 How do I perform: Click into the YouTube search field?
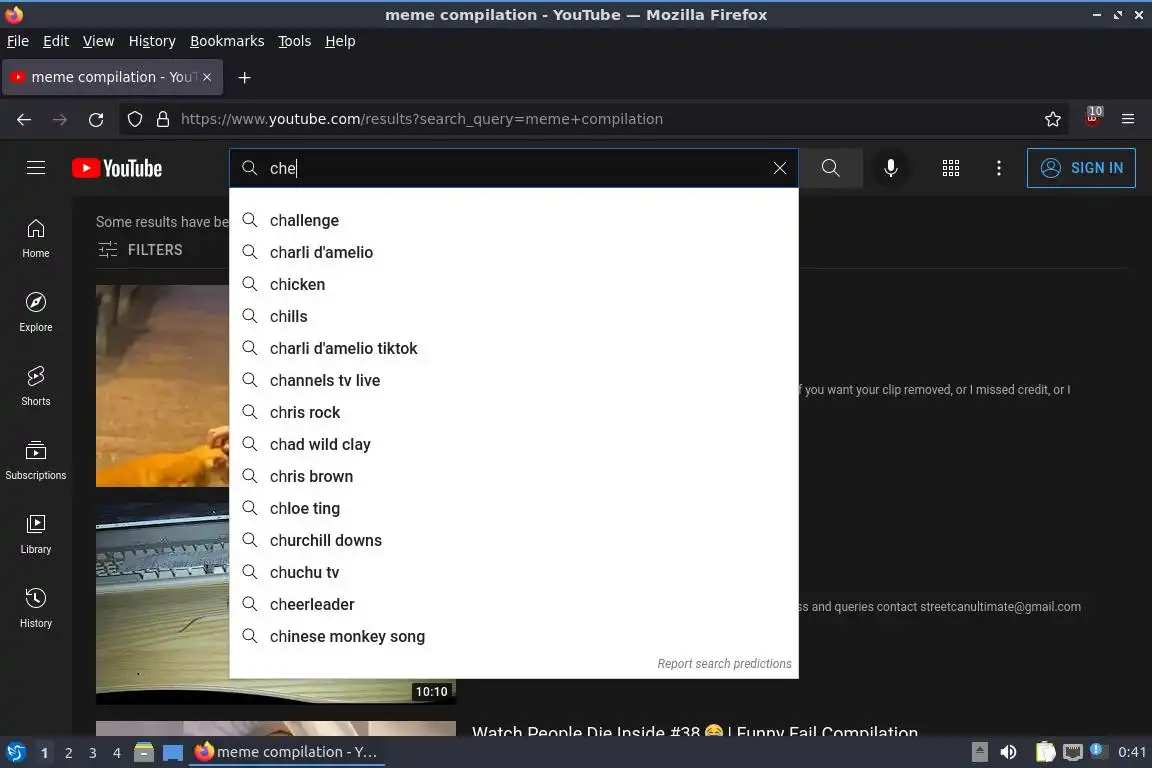coord(514,168)
